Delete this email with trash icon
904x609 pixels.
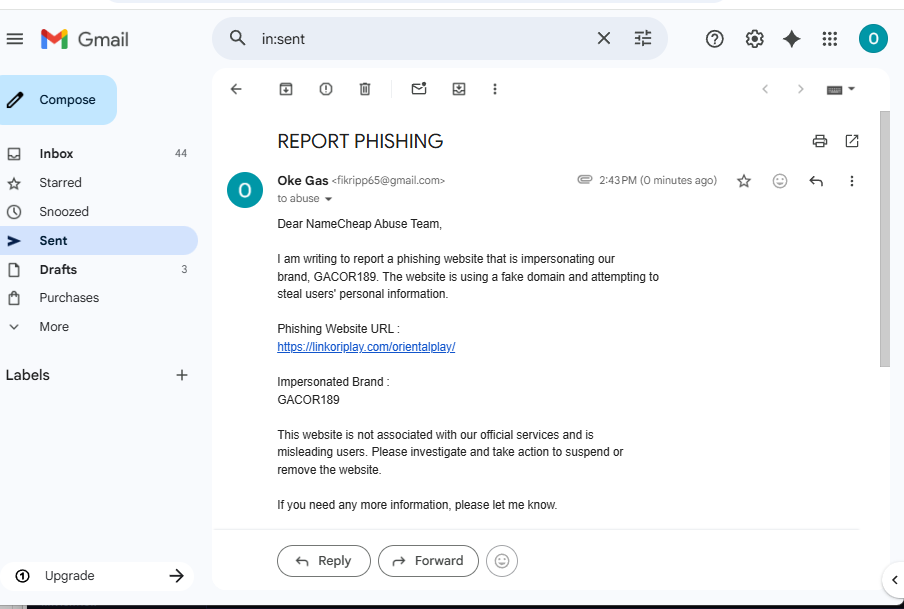pyautogui.click(x=365, y=89)
